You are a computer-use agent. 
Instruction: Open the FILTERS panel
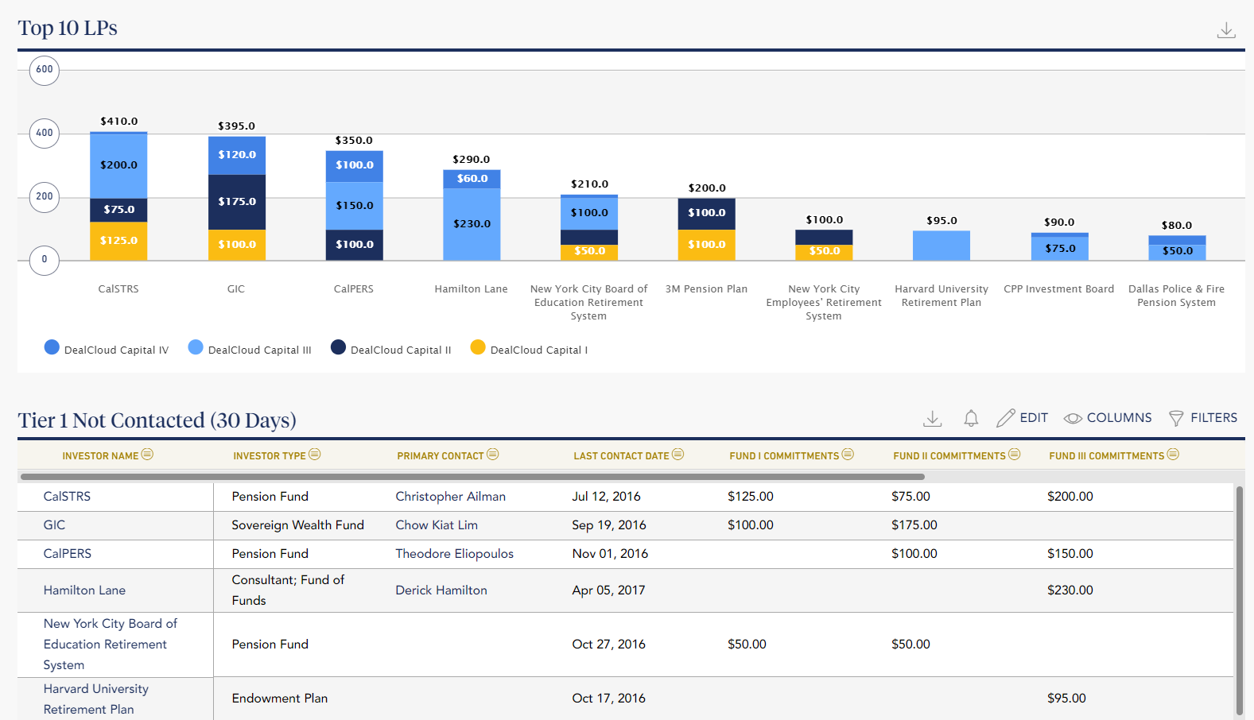(1203, 418)
